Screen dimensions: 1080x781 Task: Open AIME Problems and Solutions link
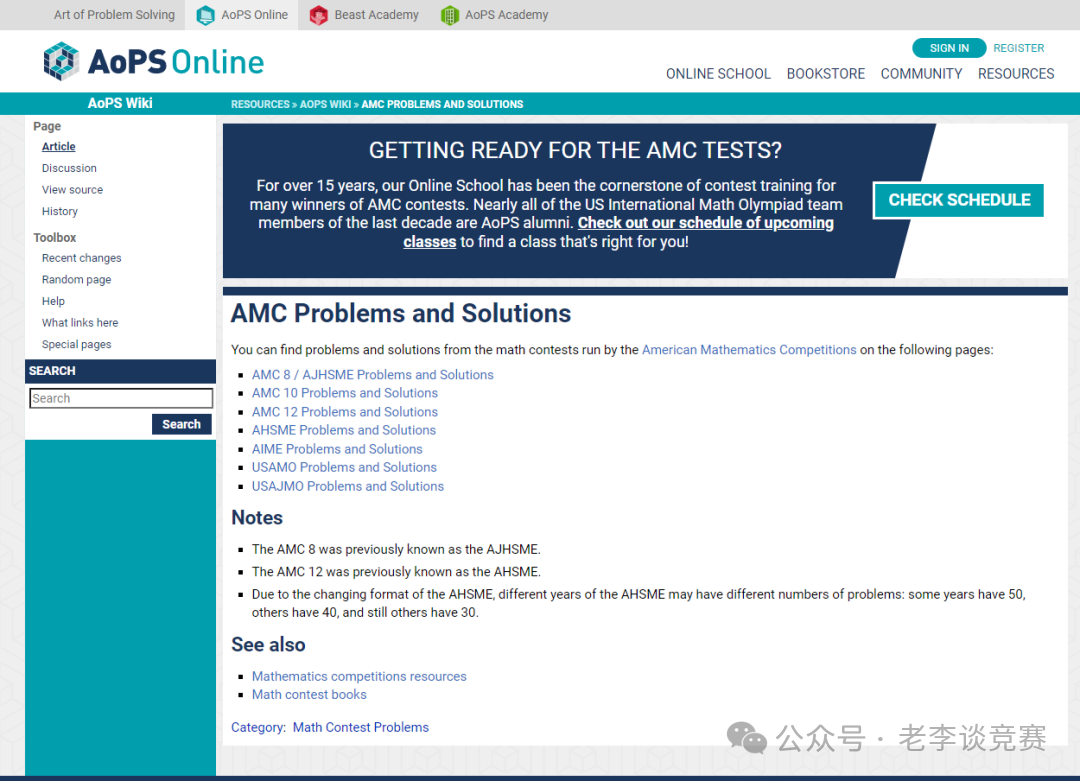[x=337, y=449]
